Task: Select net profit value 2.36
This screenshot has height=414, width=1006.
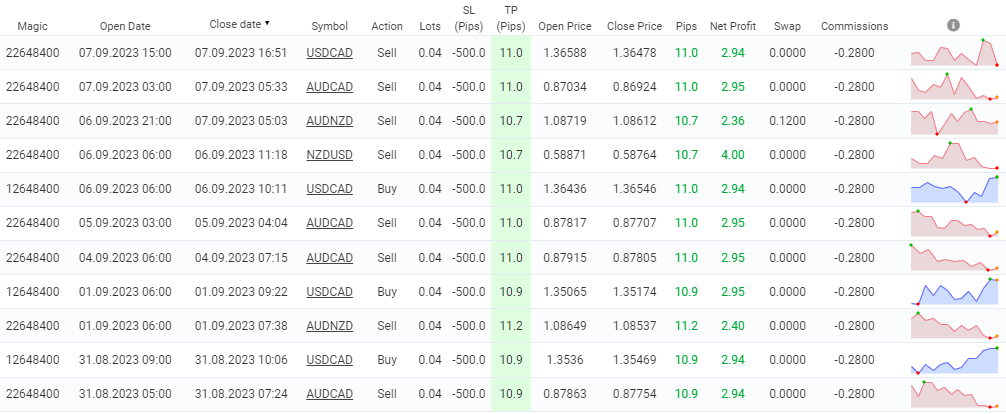Action: click(x=733, y=121)
